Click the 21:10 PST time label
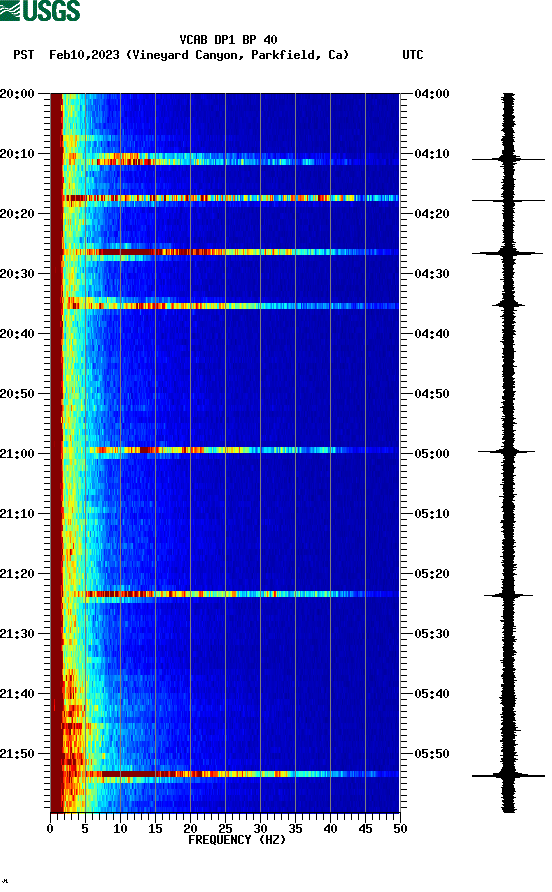The width and height of the screenshot is (552, 892). pyautogui.click(x=18, y=514)
